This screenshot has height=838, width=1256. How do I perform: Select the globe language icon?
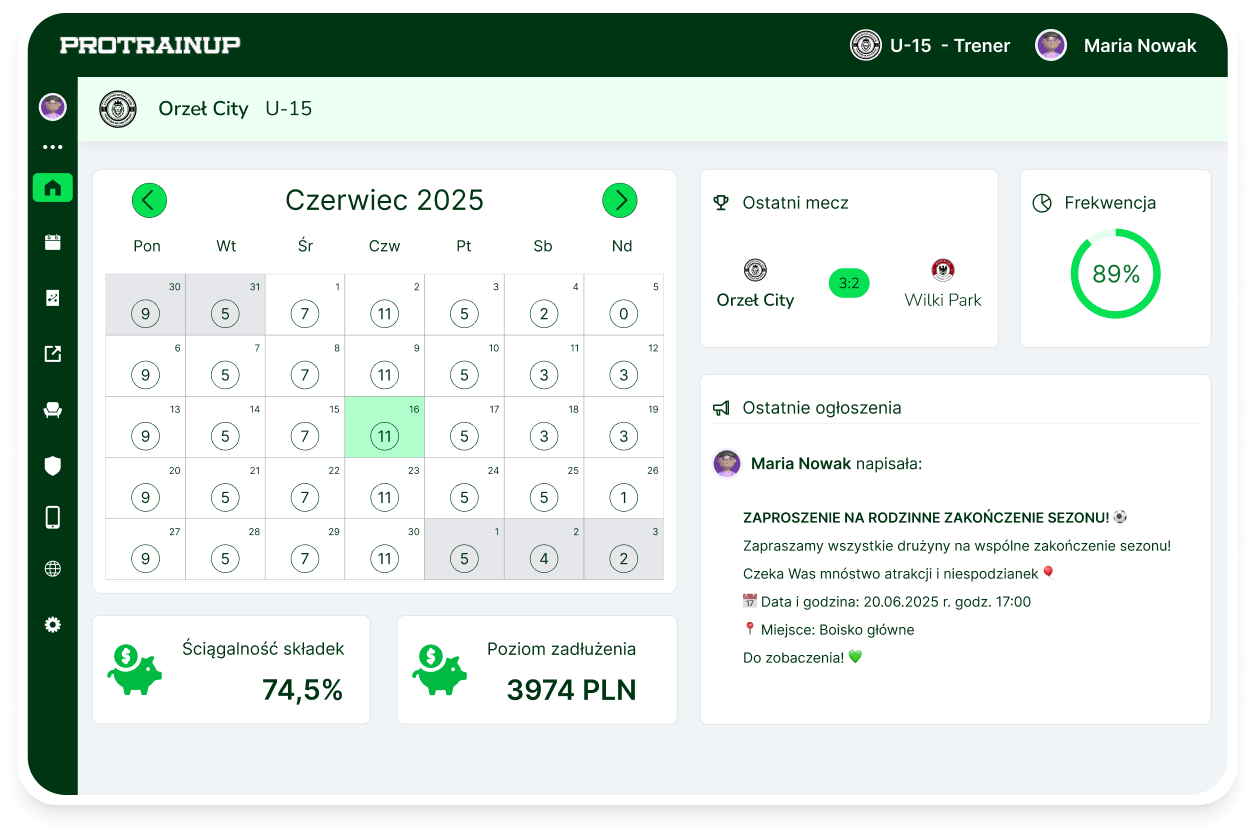[53, 569]
